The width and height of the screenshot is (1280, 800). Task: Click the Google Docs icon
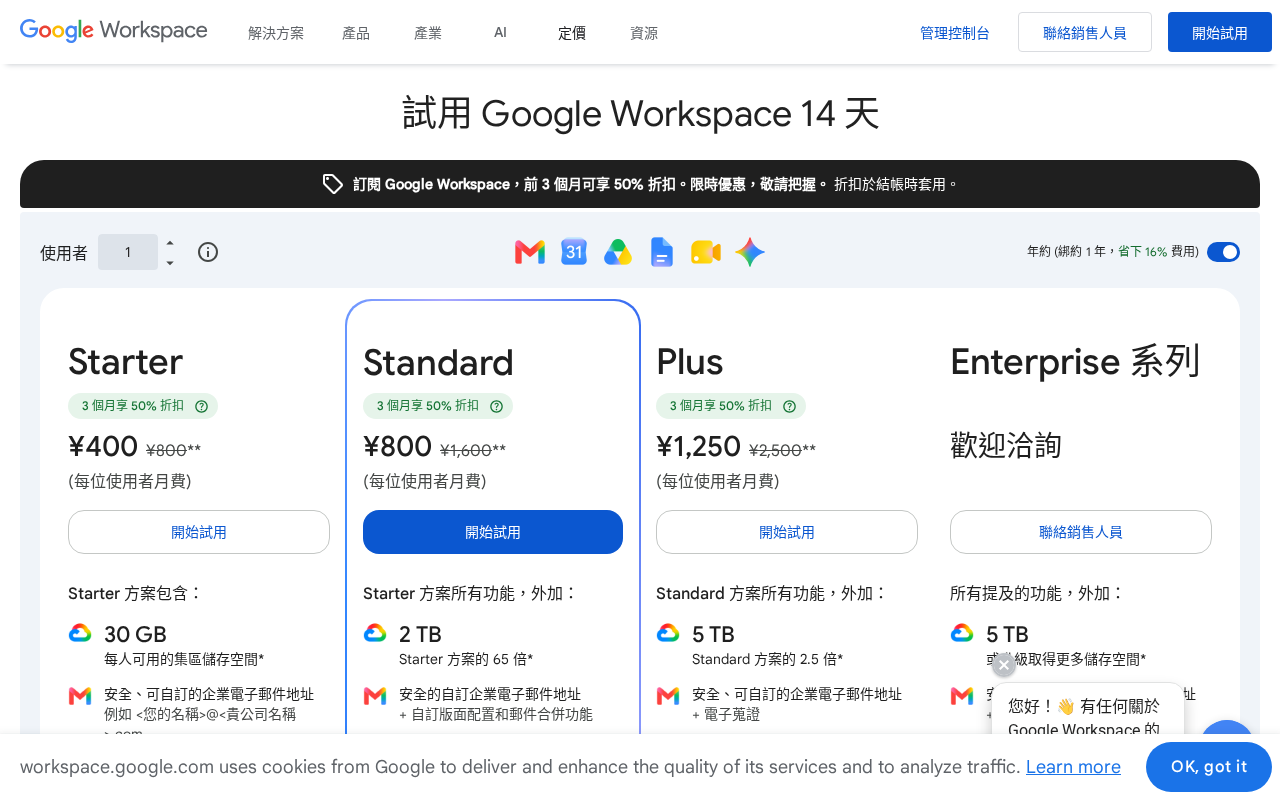point(661,252)
